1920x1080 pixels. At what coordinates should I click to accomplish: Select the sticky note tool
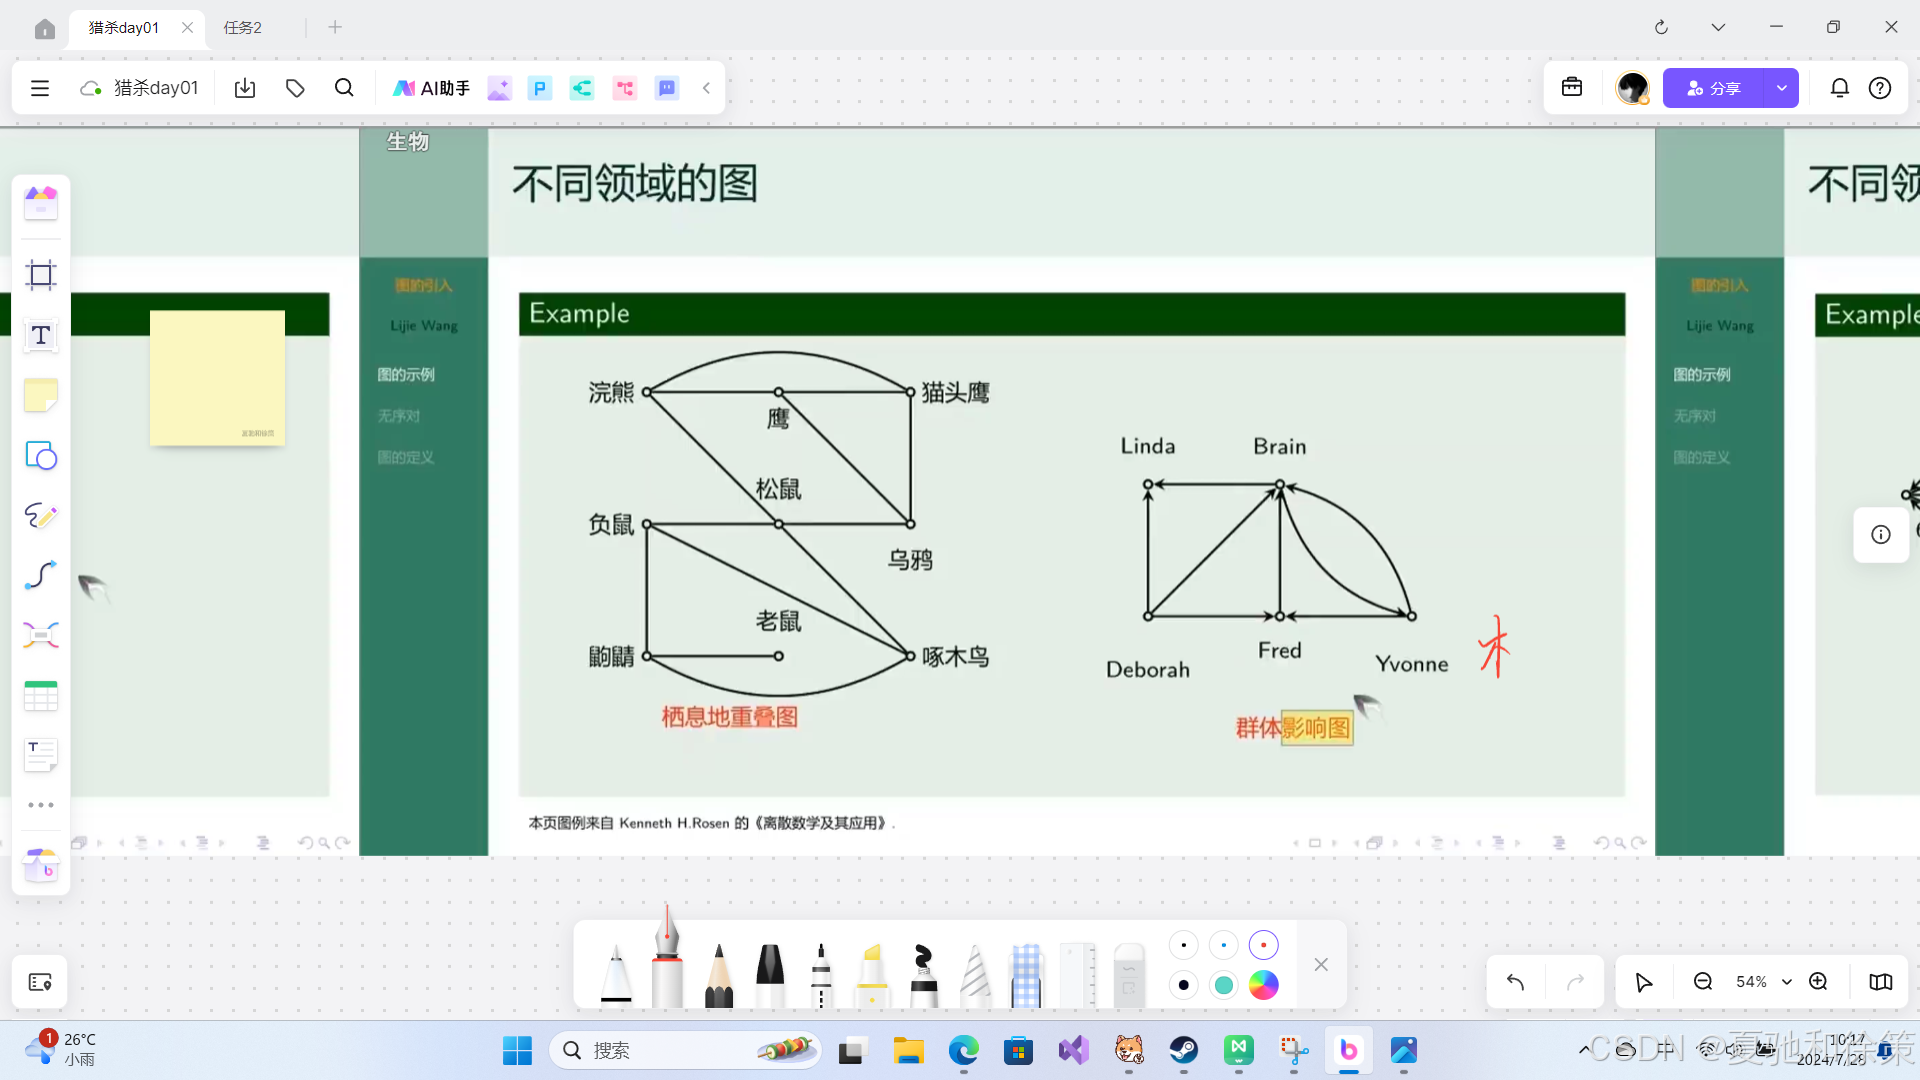[41, 396]
